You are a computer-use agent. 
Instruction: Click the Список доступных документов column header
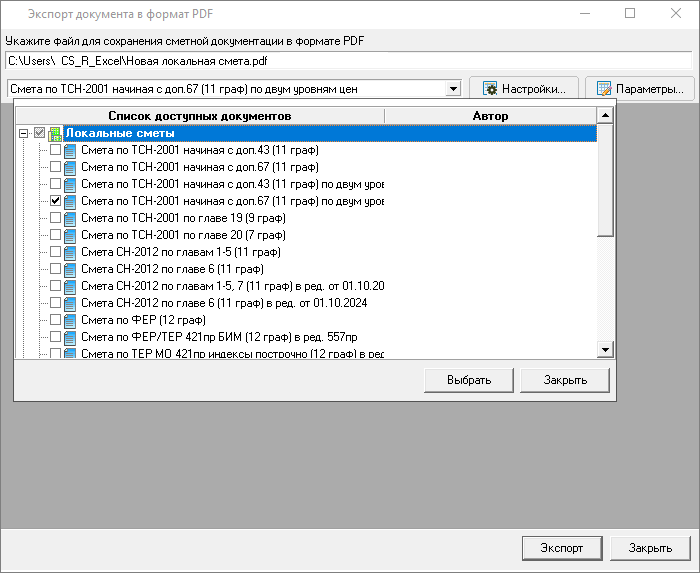[199, 116]
